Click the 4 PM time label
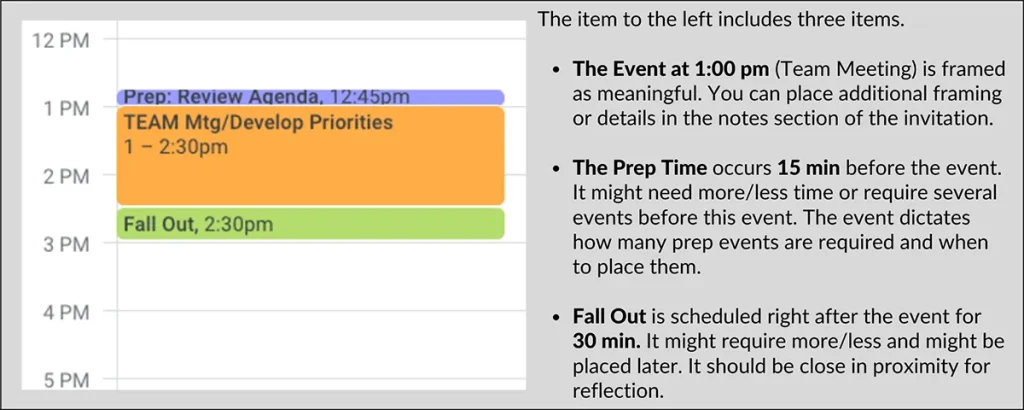Screen dimensions: 1024x410 click(68, 313)
